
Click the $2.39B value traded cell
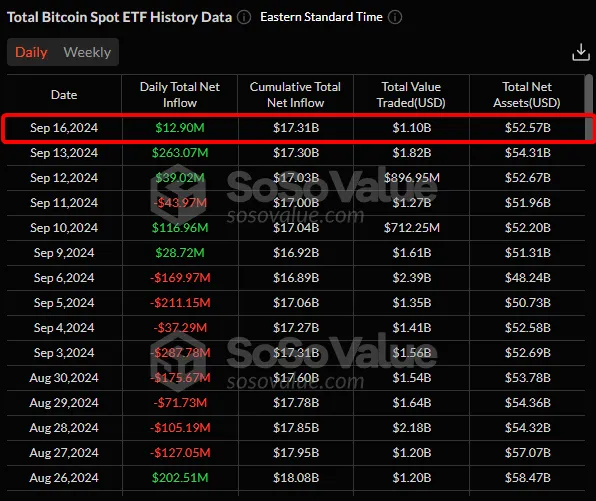[x=412, y=278]
